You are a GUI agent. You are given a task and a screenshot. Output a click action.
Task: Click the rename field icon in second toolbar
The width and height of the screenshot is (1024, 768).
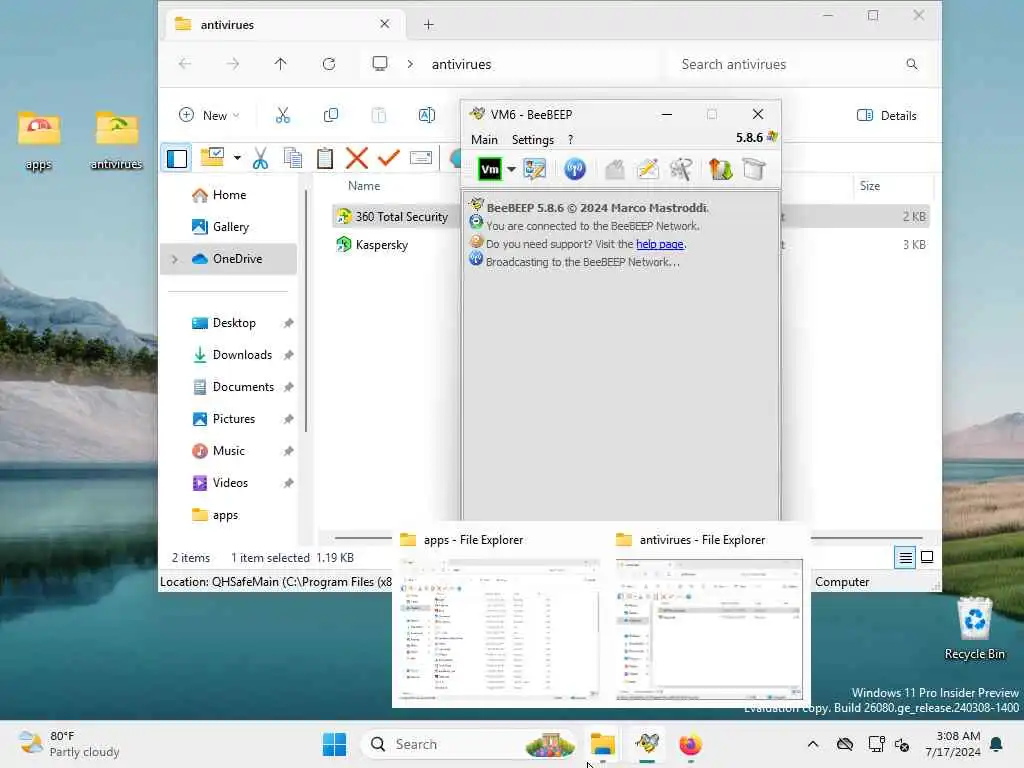coord(421,158)
